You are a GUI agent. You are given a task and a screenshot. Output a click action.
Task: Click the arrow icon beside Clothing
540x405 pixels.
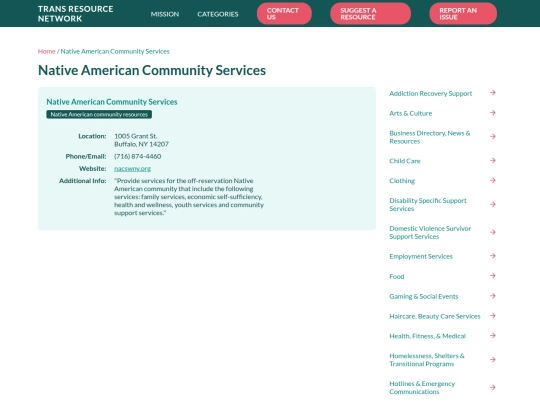(493, 180)
